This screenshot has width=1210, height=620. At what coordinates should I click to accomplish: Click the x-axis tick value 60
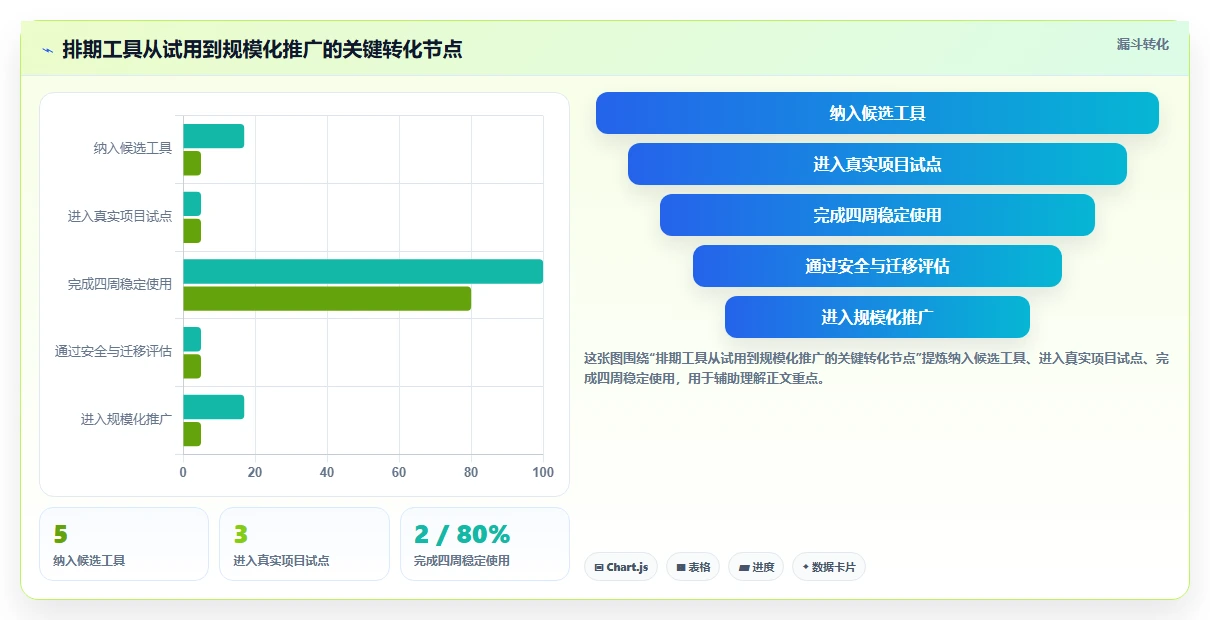pos(399,472)
